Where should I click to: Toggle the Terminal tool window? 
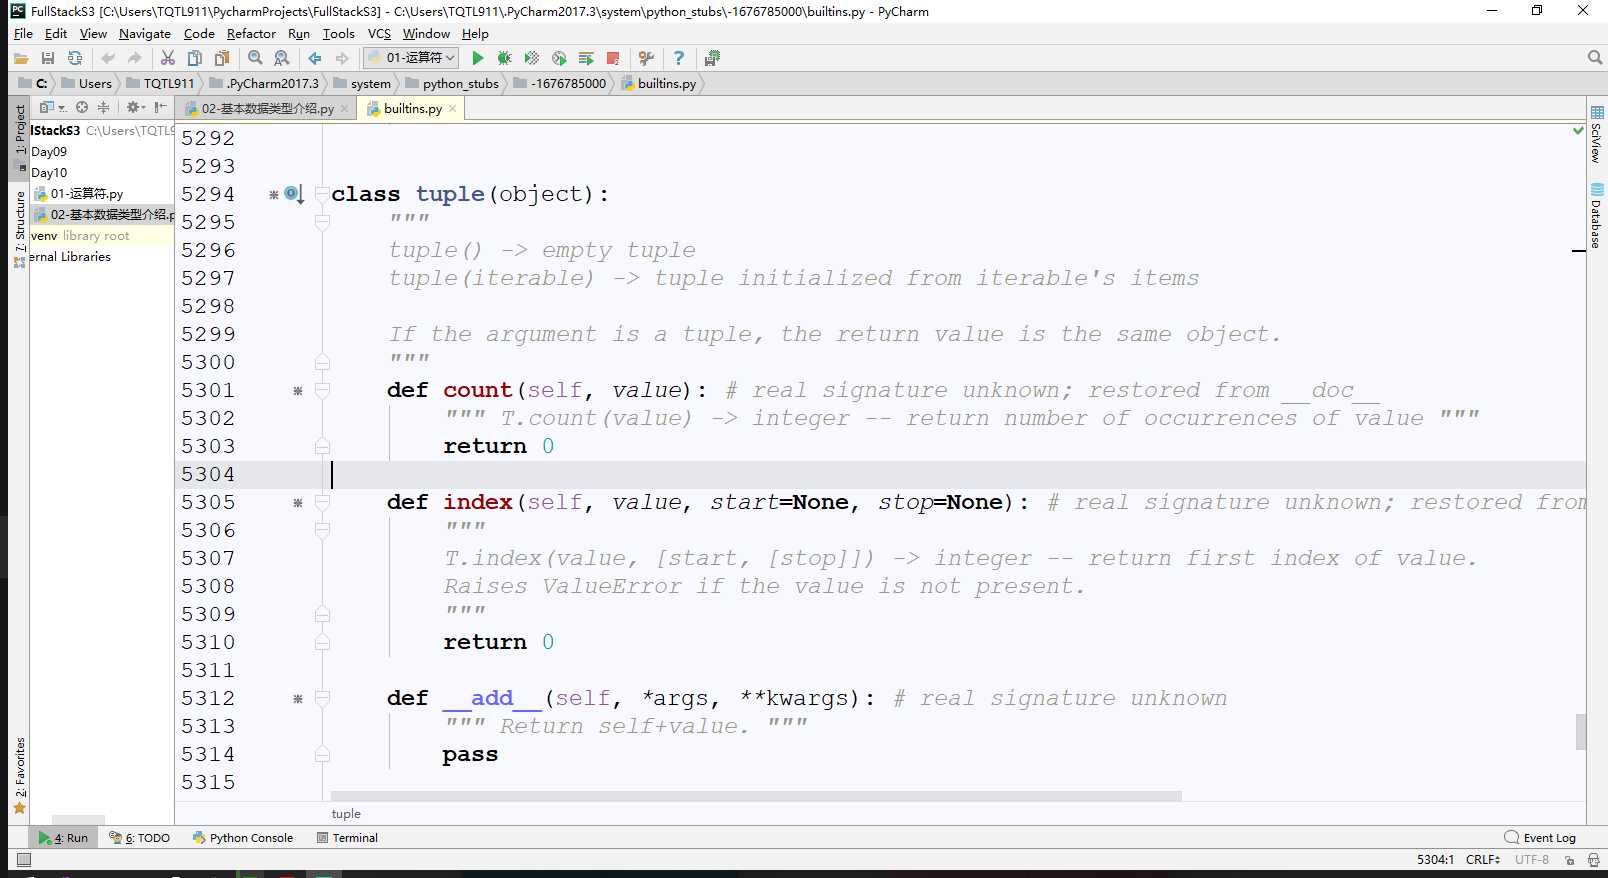click(347, 838)
